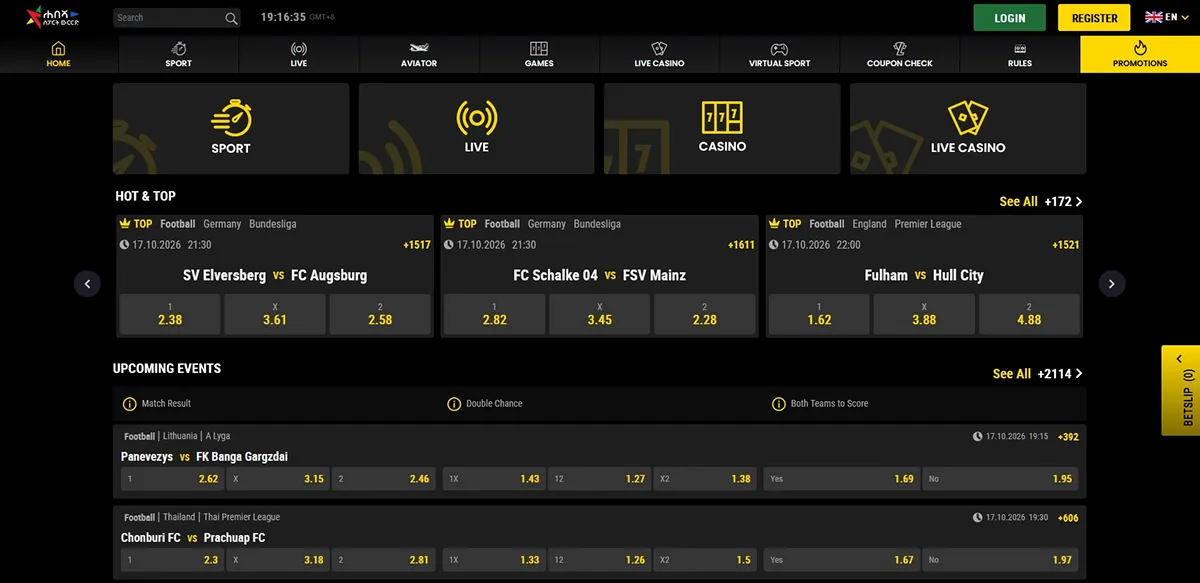The image size is (1200, 583).
Task: Select 1X double chance 1.43 Panevezys
Action: coord(494,479)
